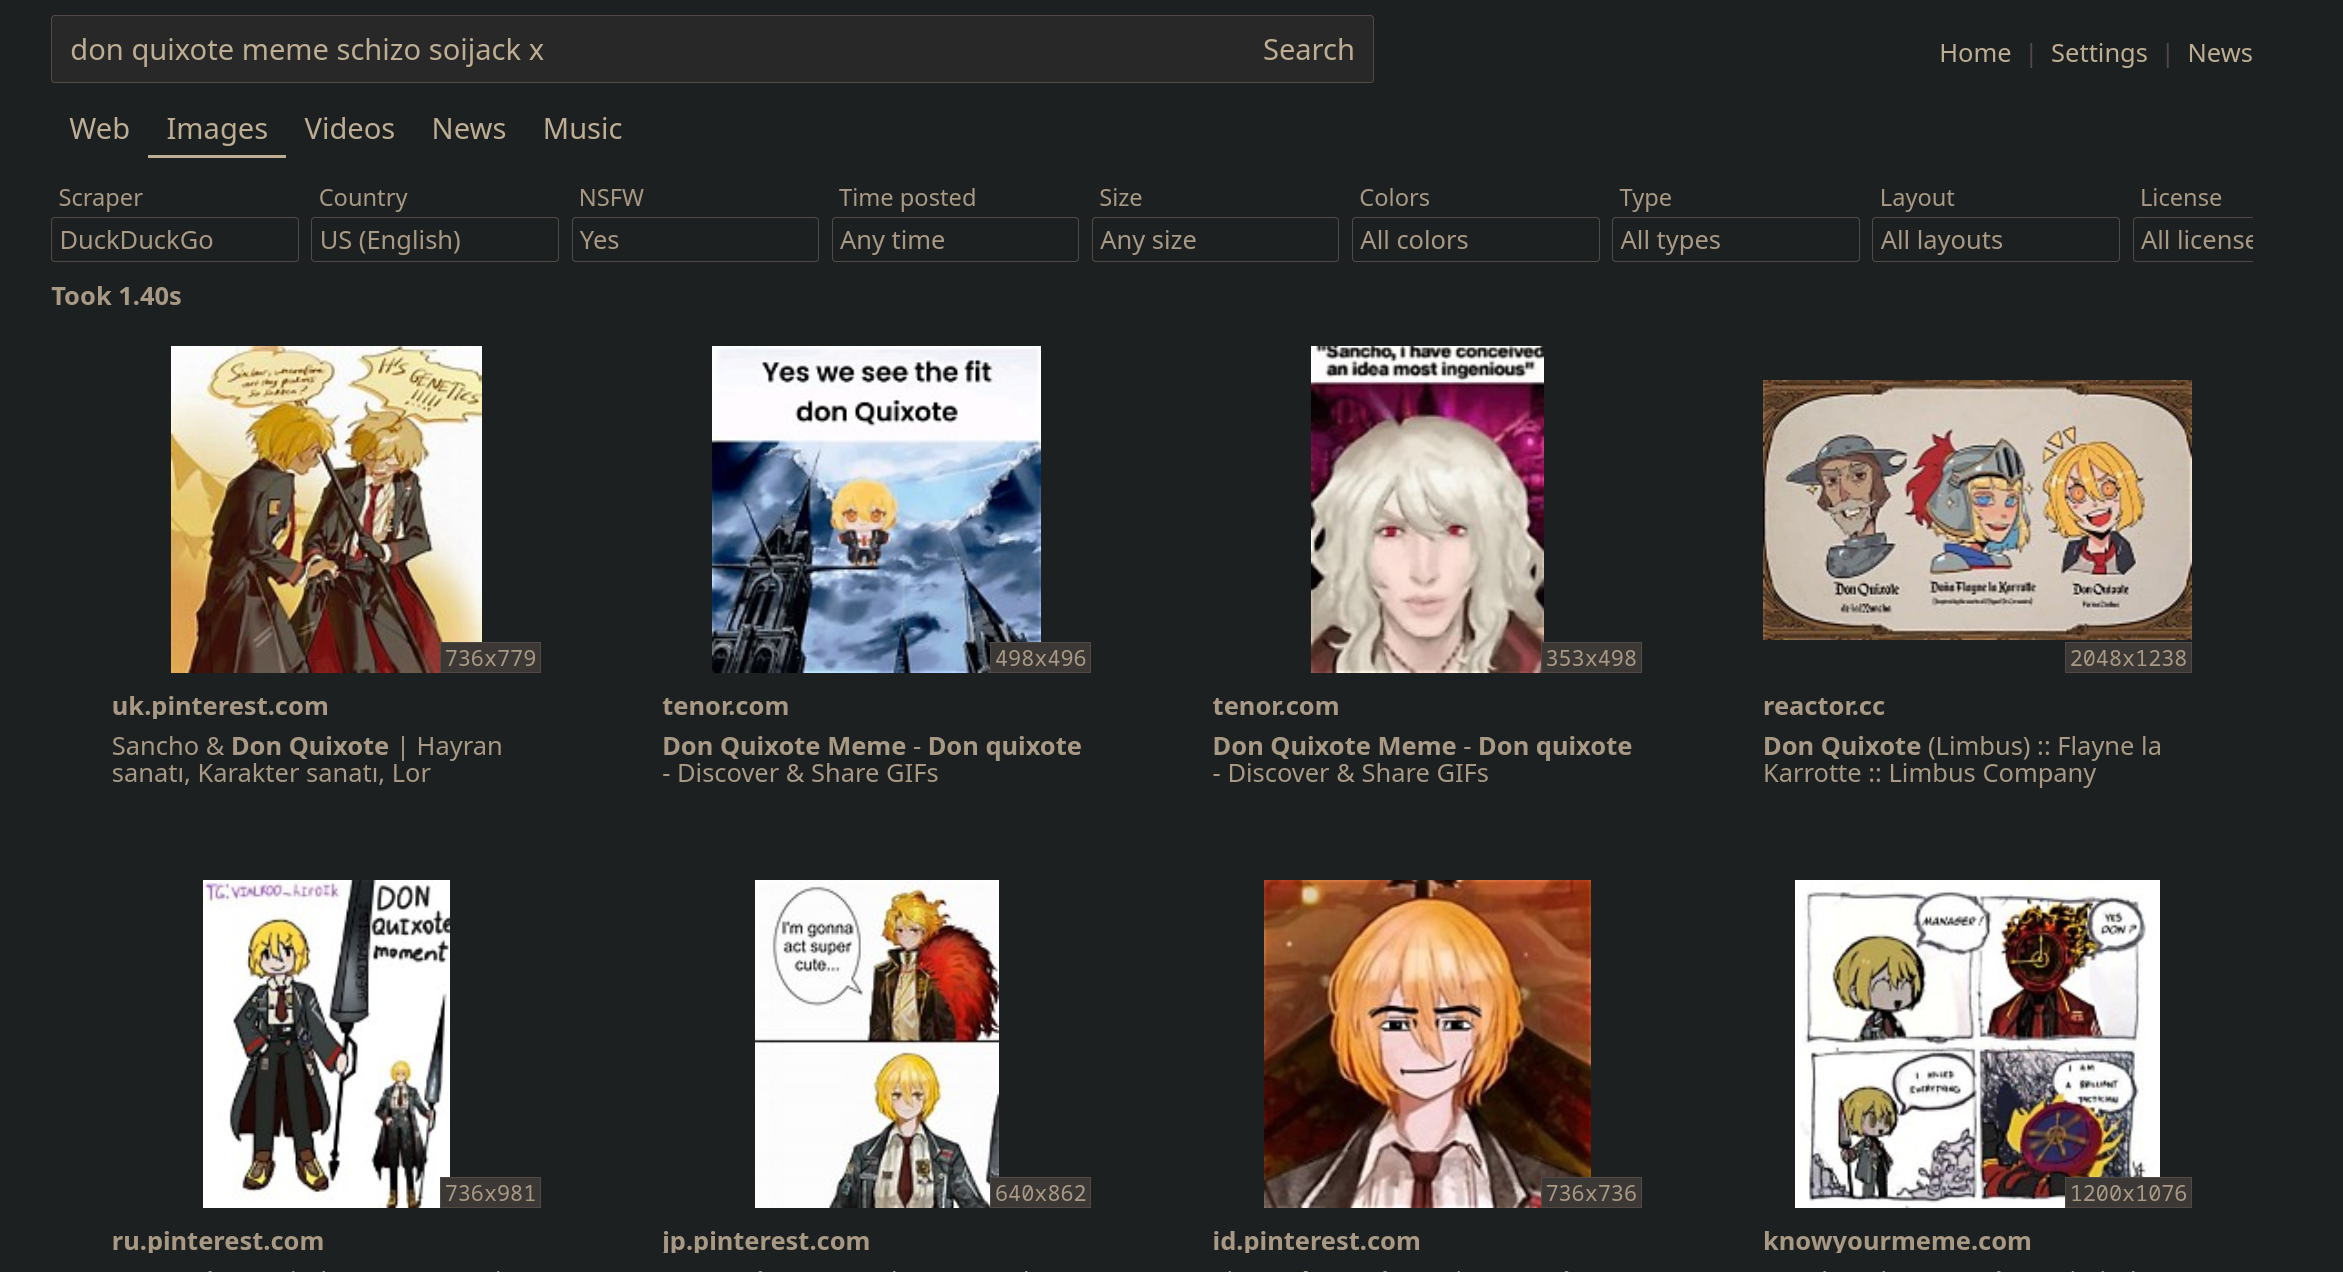Open the License dropdown
Screen dimensions: 2343x1272
coord(2193,240)
